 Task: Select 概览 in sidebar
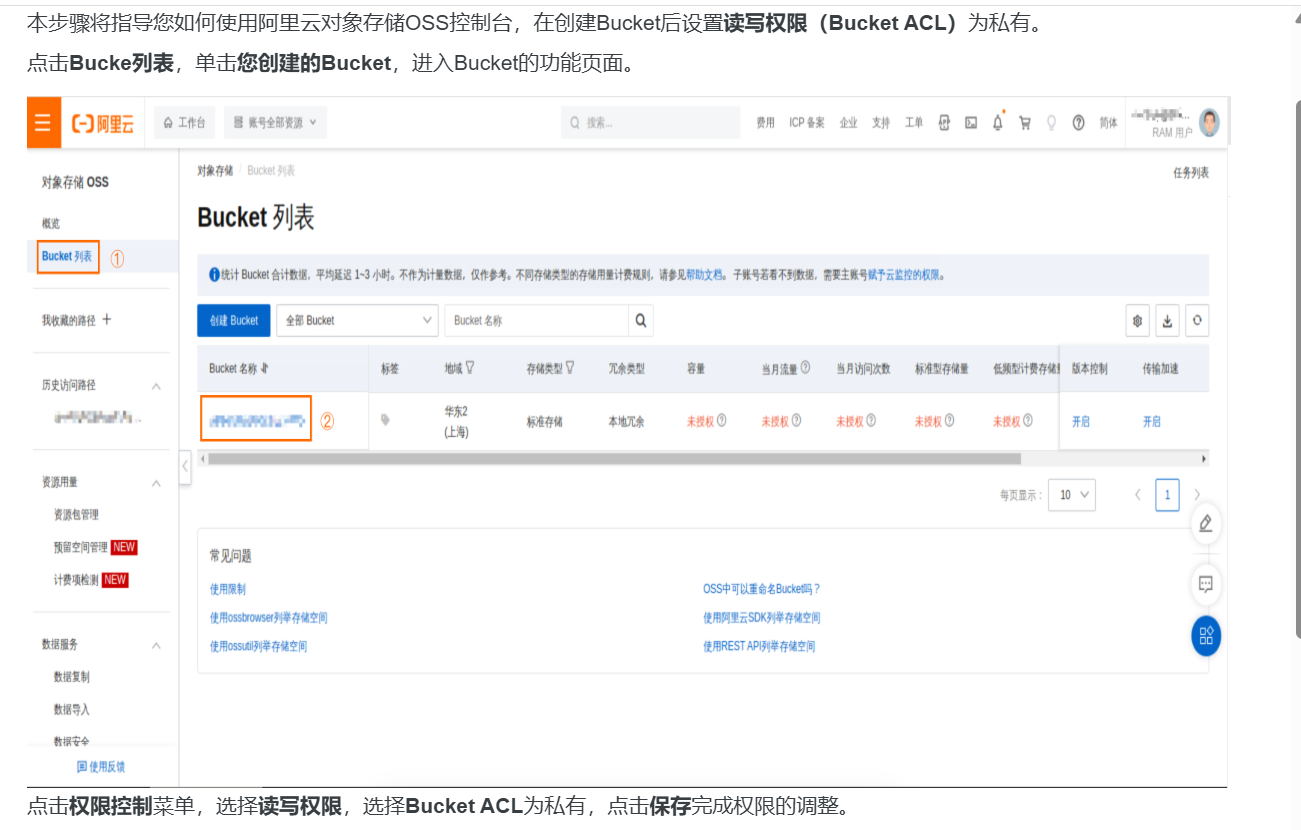(51, 223)
